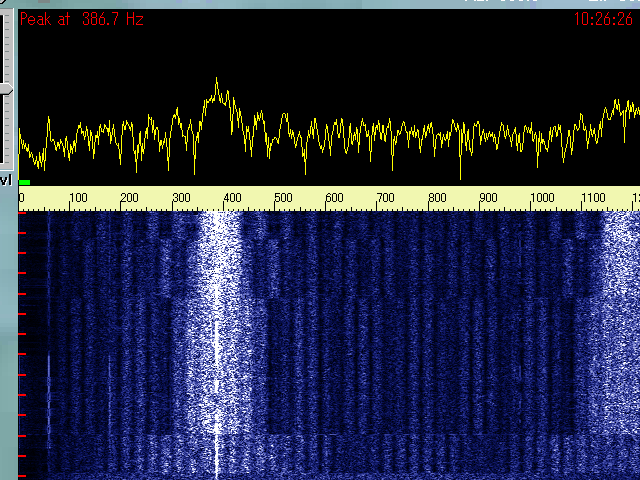The width and height of the screenshot is (640, 480).
Task: Click the green marker below the spectrum
Action: click(x=24, y=182)
